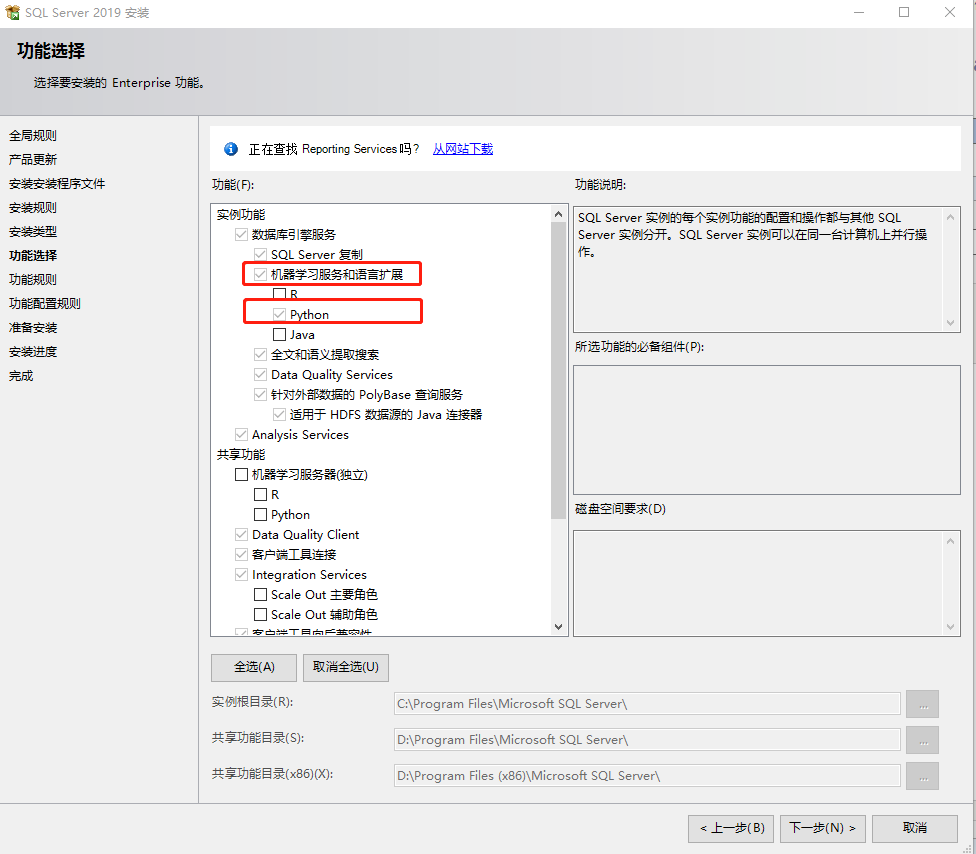Check Python under 机器学习服务器(独立)
Image resolution: width=976 pixels, height=854 pixels.
tap(260, 514)
